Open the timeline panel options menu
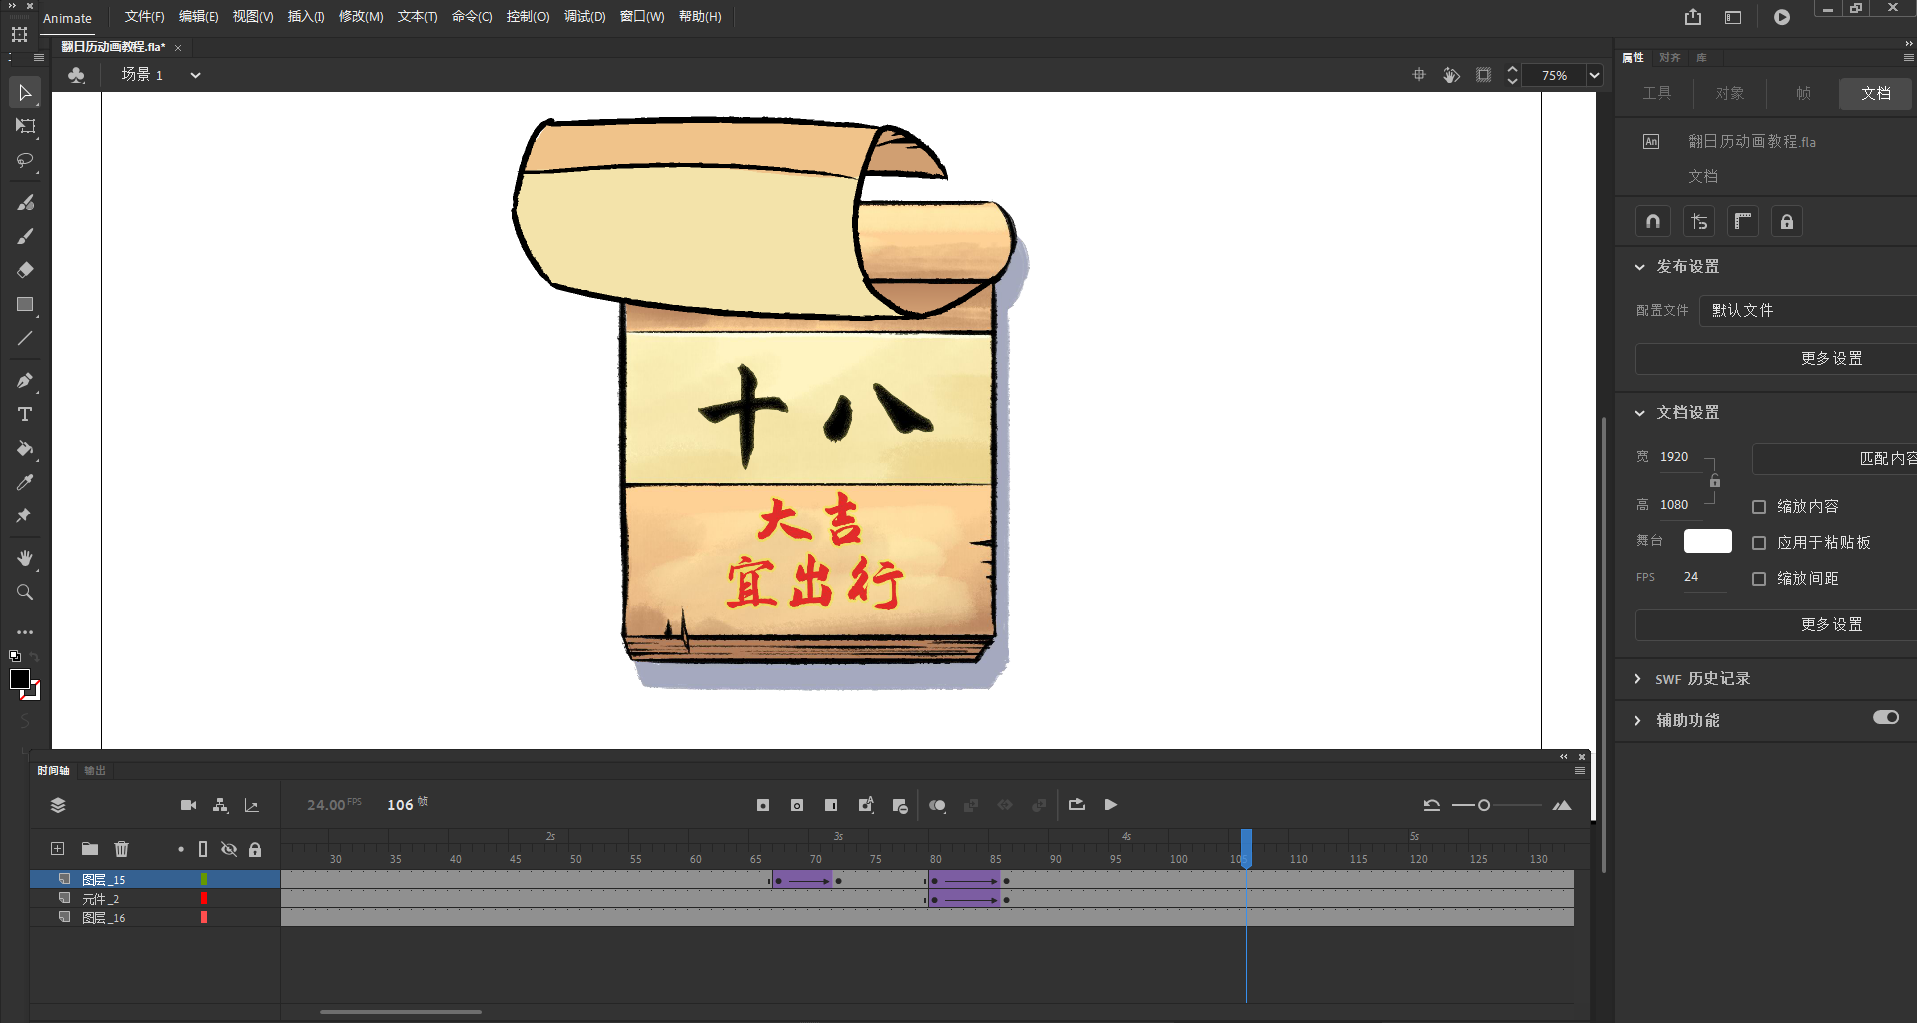This screenshot has width=1917, height=1023. point(1580,771)
